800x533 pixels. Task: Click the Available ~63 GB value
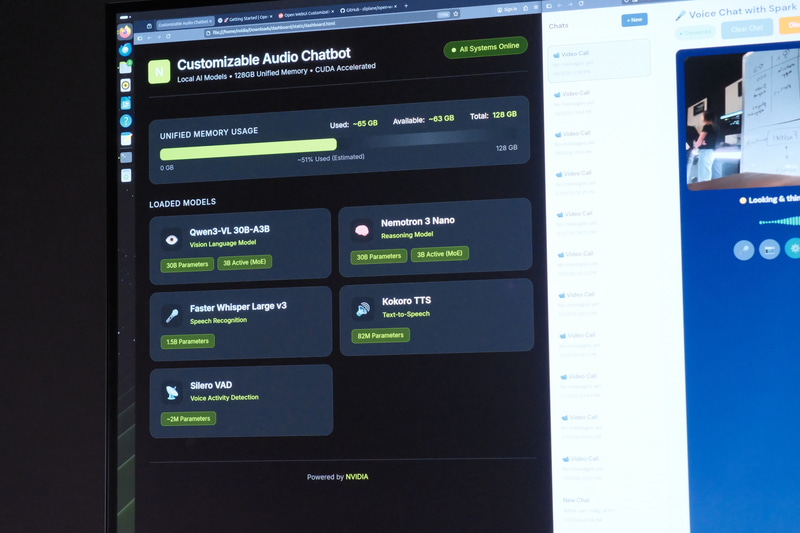[x=441, y=118]
